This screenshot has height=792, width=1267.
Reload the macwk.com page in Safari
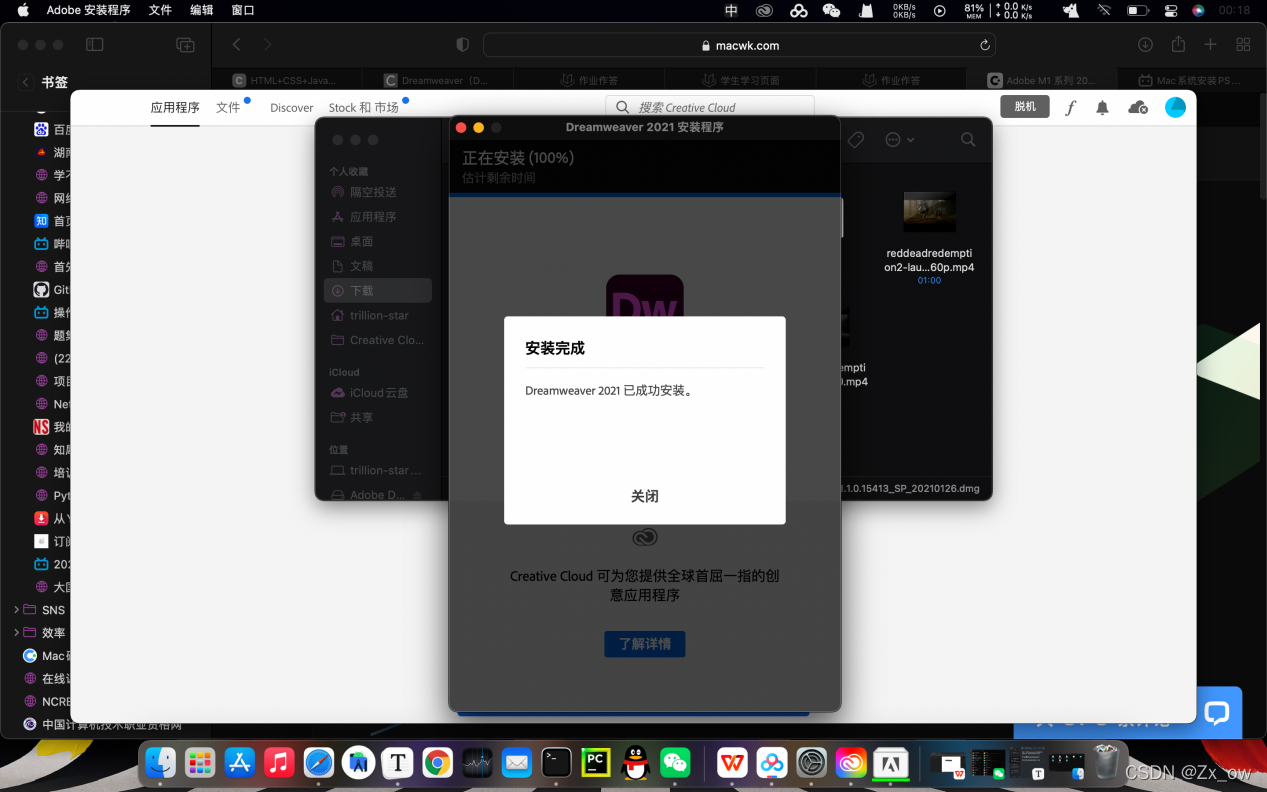pyautogui.click(x=985, y=45)
